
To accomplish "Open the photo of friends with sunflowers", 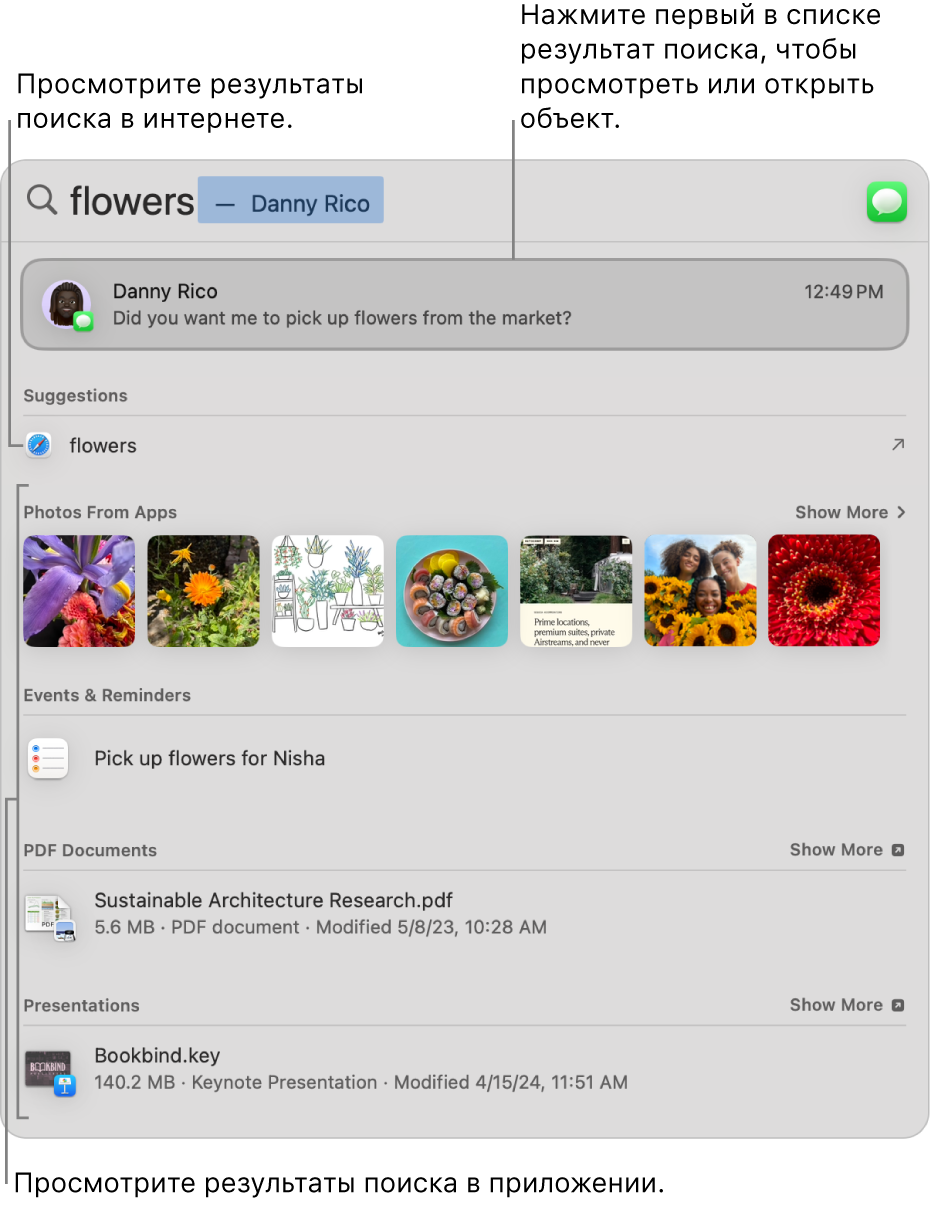I will pyautogui.click(x=700, y=591).
